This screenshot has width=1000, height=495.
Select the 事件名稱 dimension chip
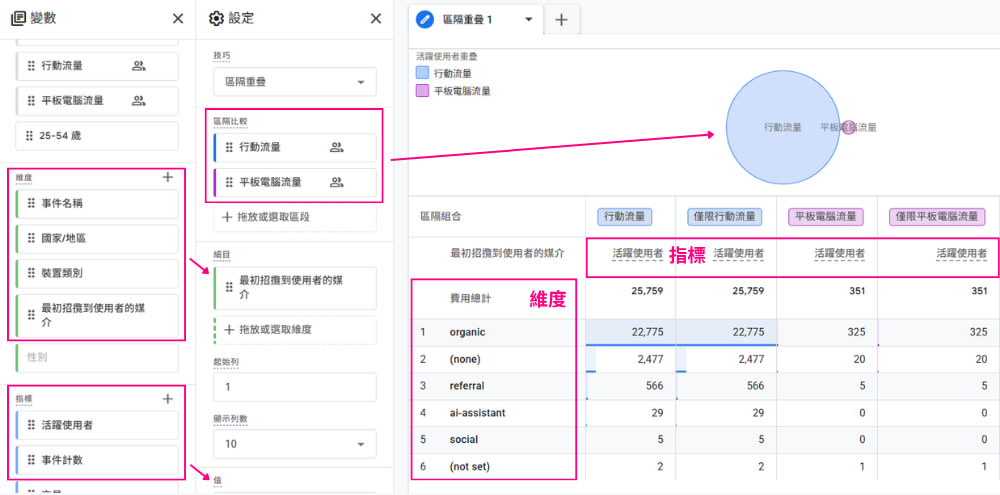[97, 203]
